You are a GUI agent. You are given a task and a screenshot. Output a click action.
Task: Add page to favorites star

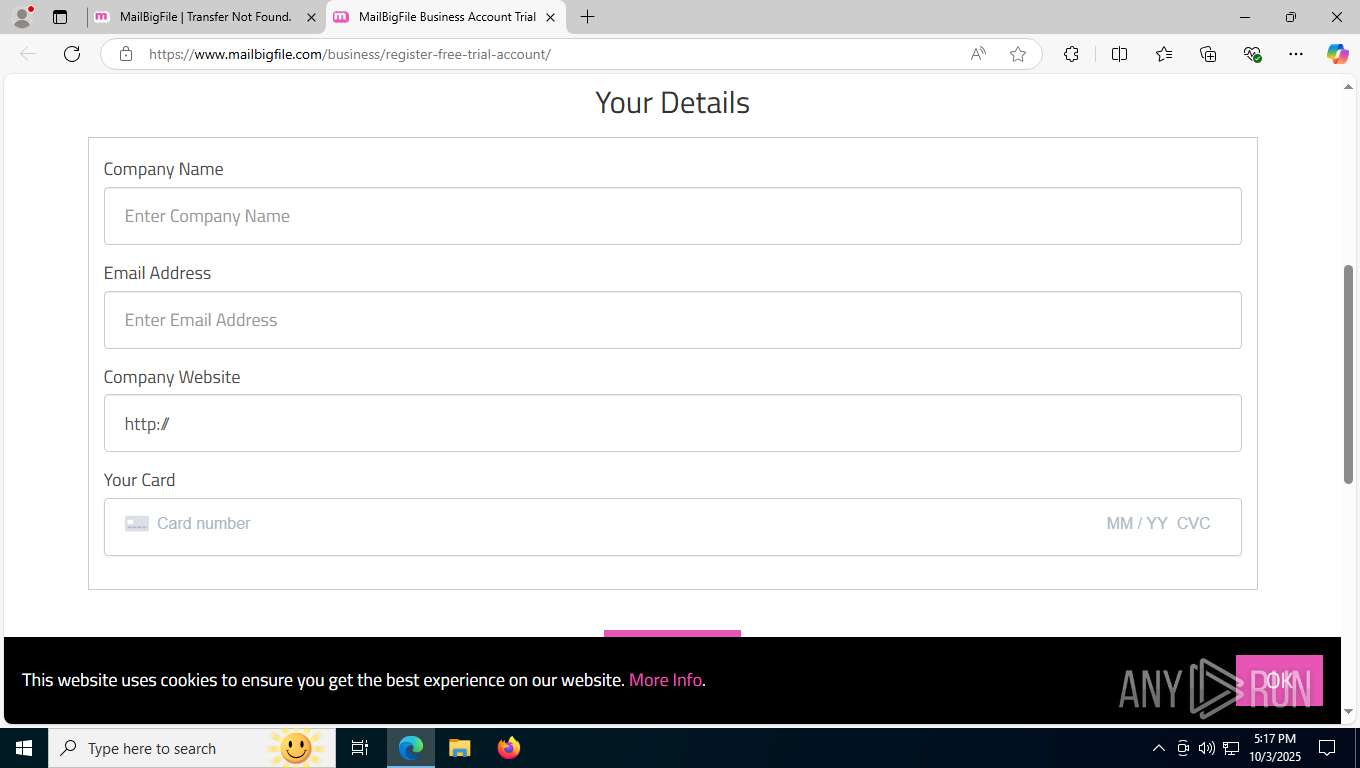1018,54
